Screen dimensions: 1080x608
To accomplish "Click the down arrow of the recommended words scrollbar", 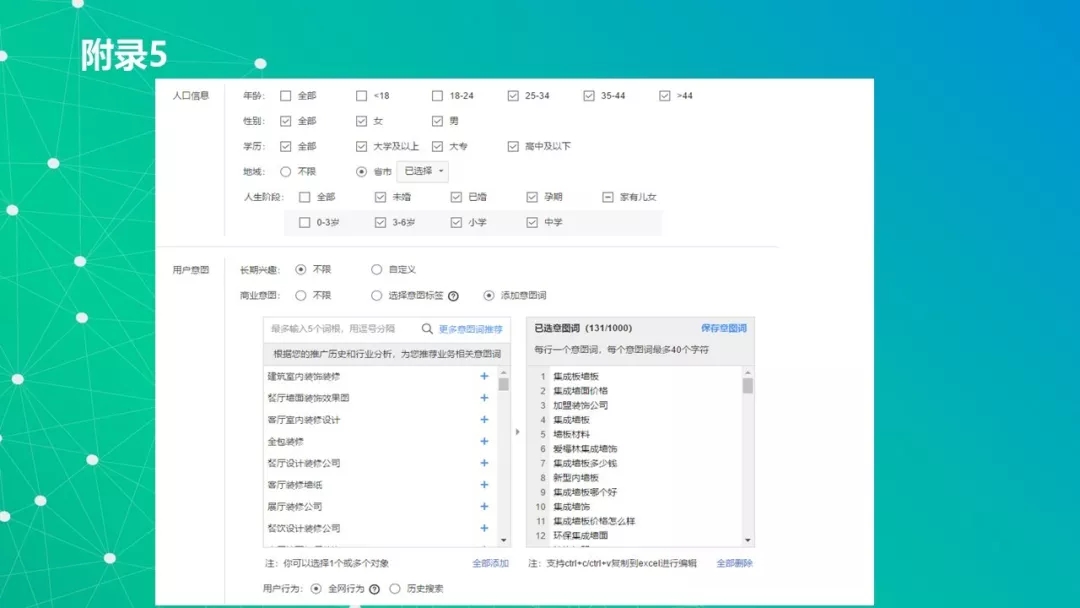I will pyautogui.click(x=503, y=540).
